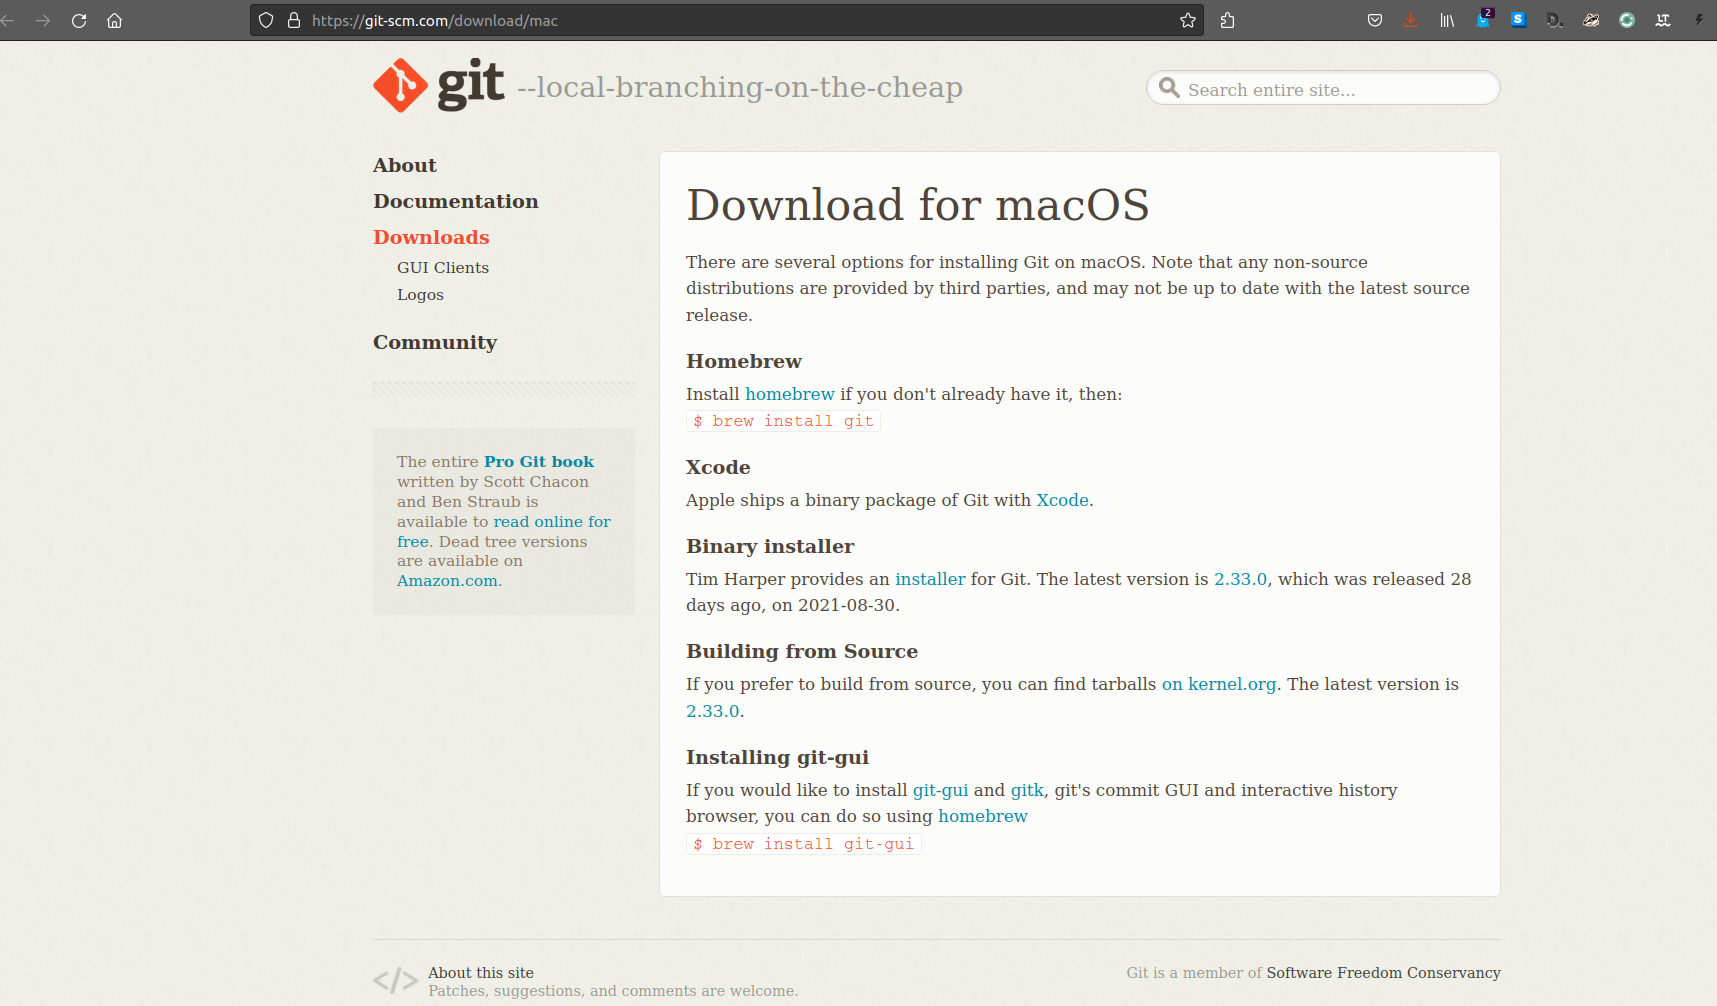Click the blue S extension icon
Viewport: 1717px width, 1006px height.
point(1519,19)
